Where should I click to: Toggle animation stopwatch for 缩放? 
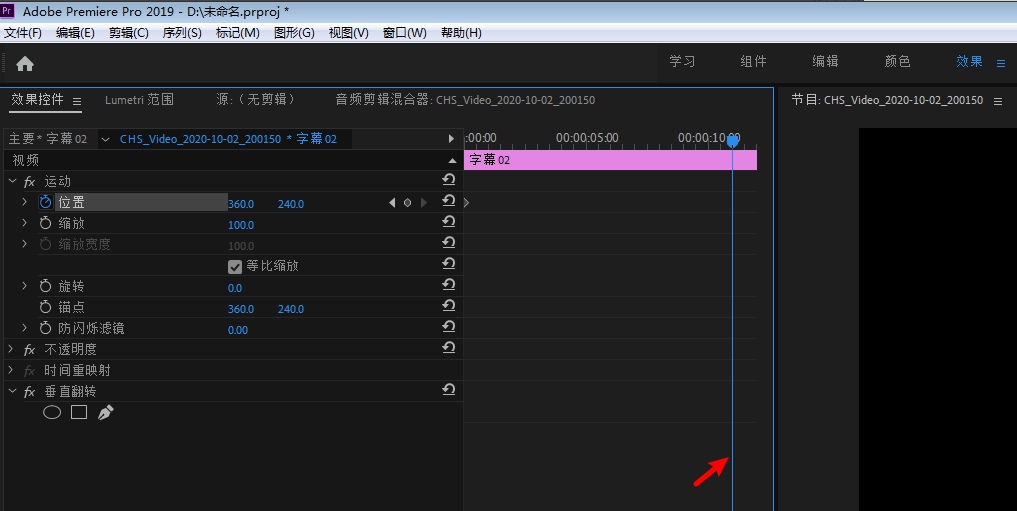45,224
